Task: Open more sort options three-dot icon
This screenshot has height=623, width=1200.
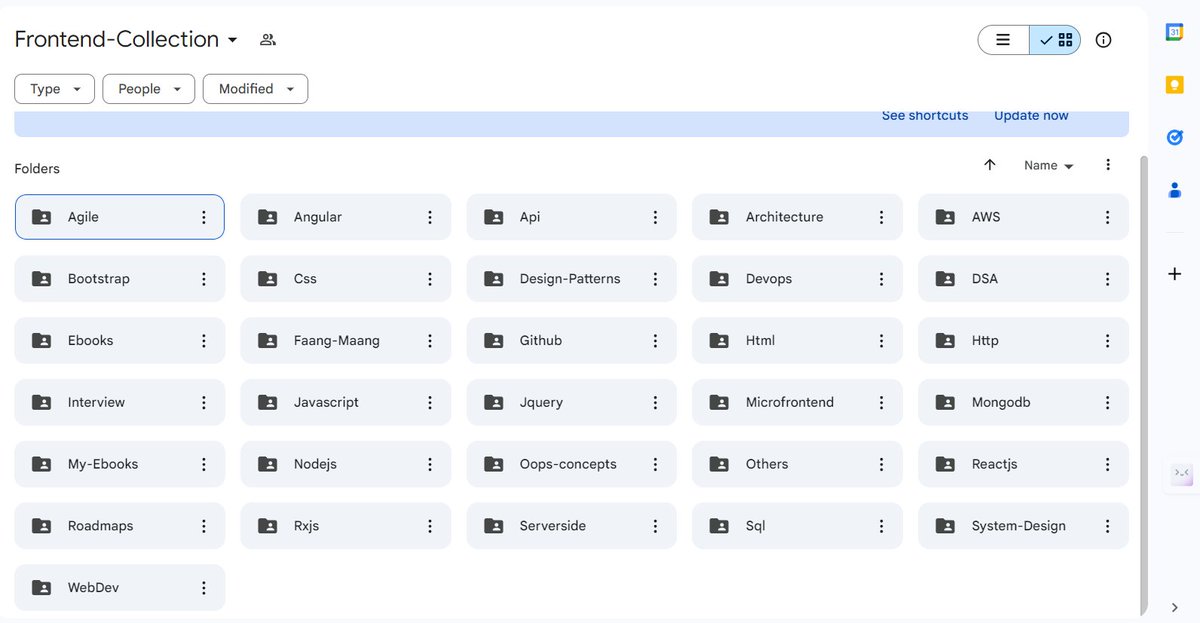Action: tap(1107, 165)
